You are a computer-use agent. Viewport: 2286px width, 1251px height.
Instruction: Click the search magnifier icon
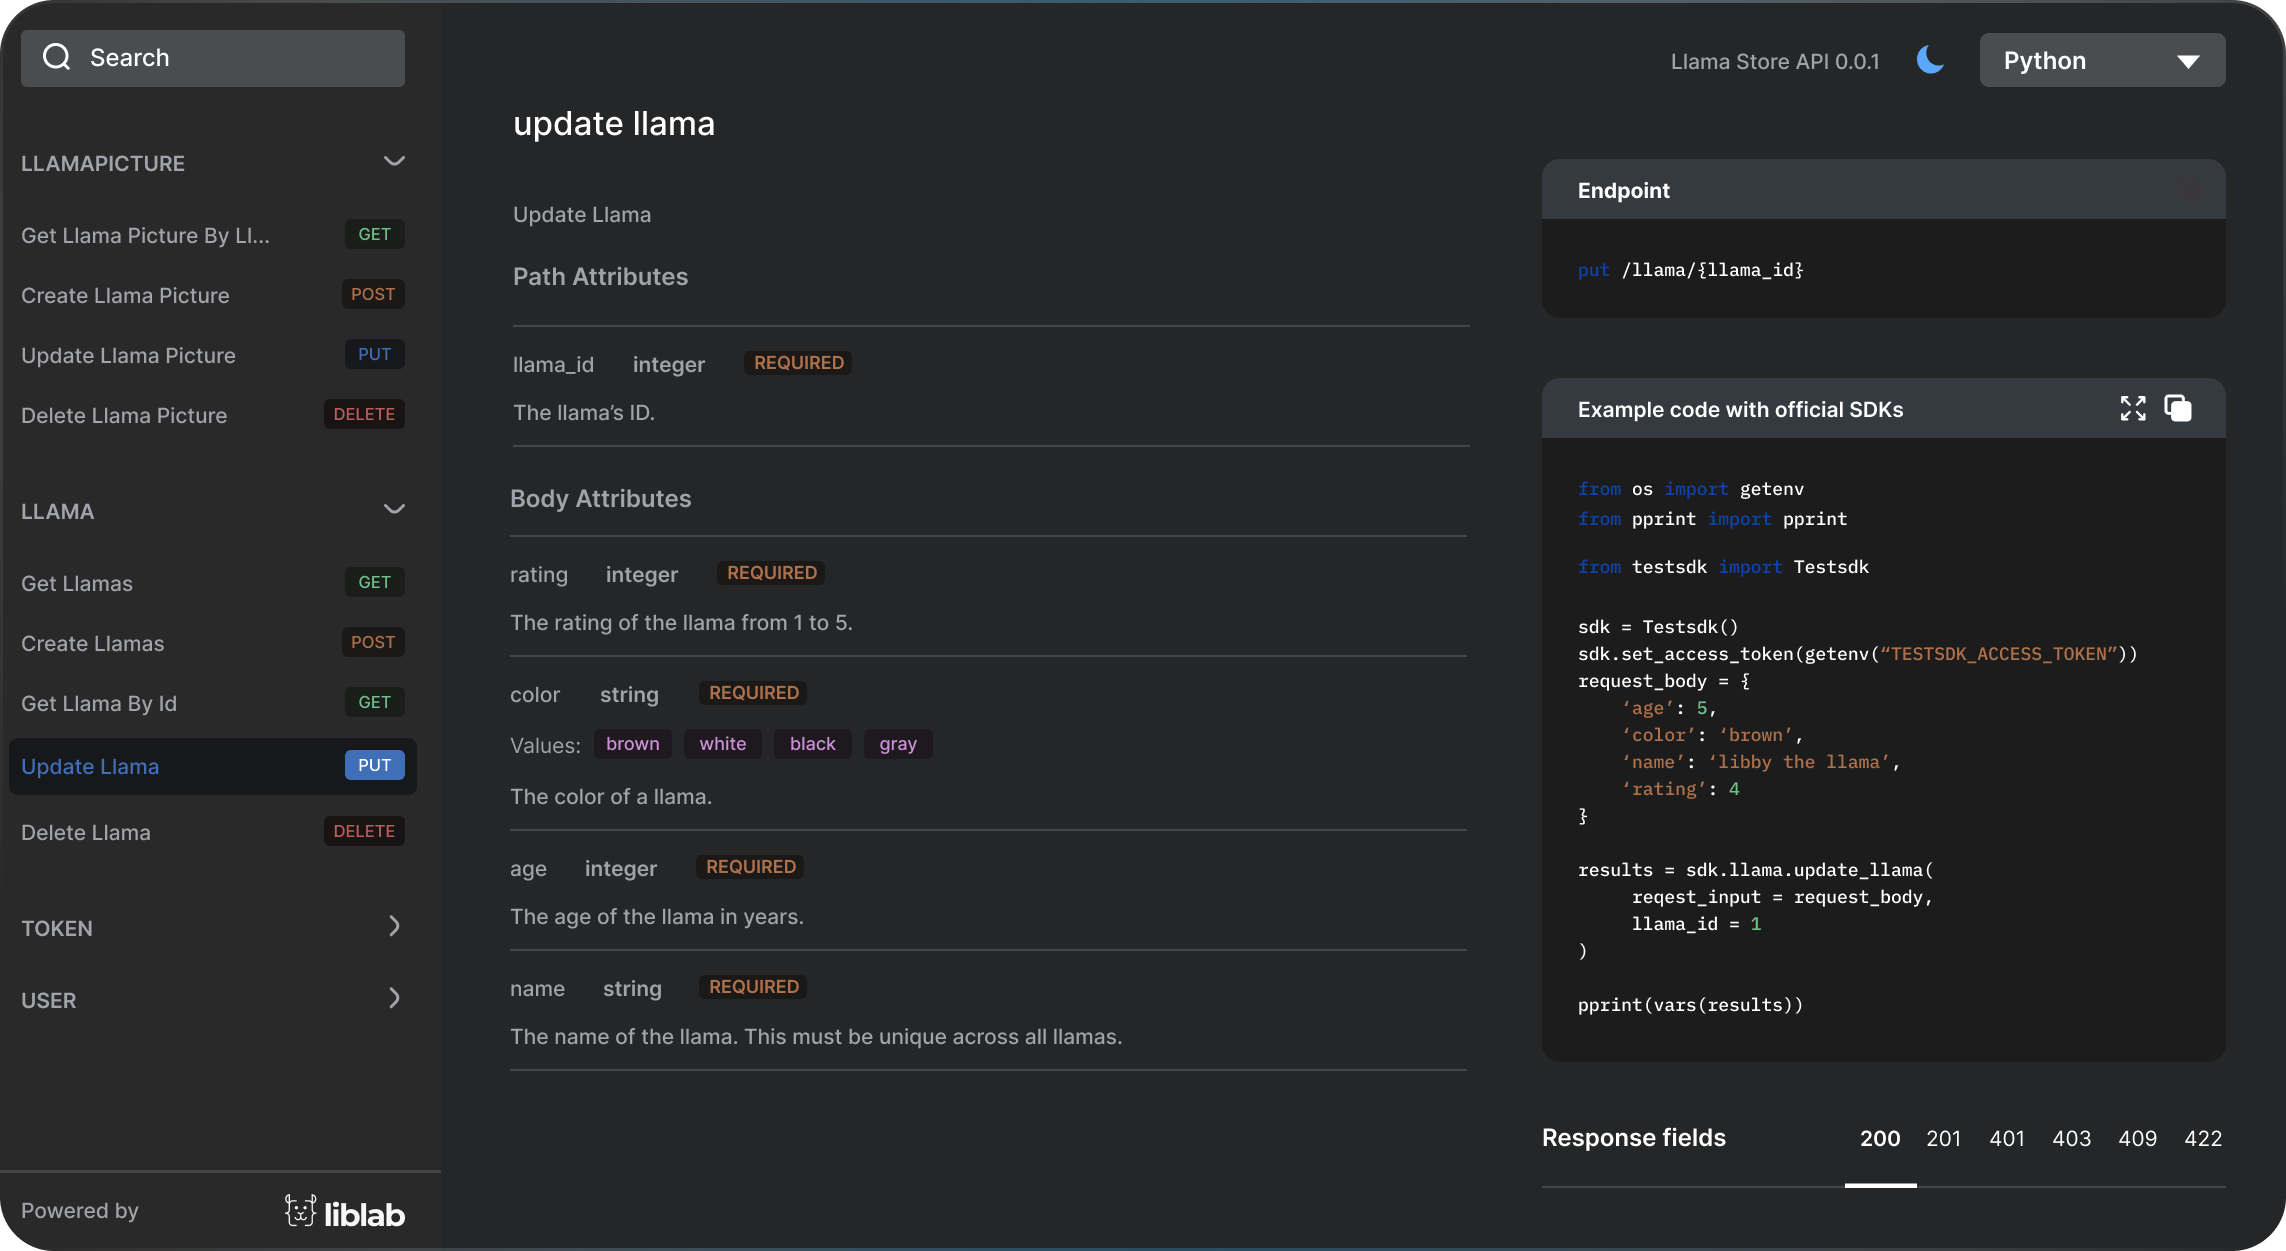[57, 57]
